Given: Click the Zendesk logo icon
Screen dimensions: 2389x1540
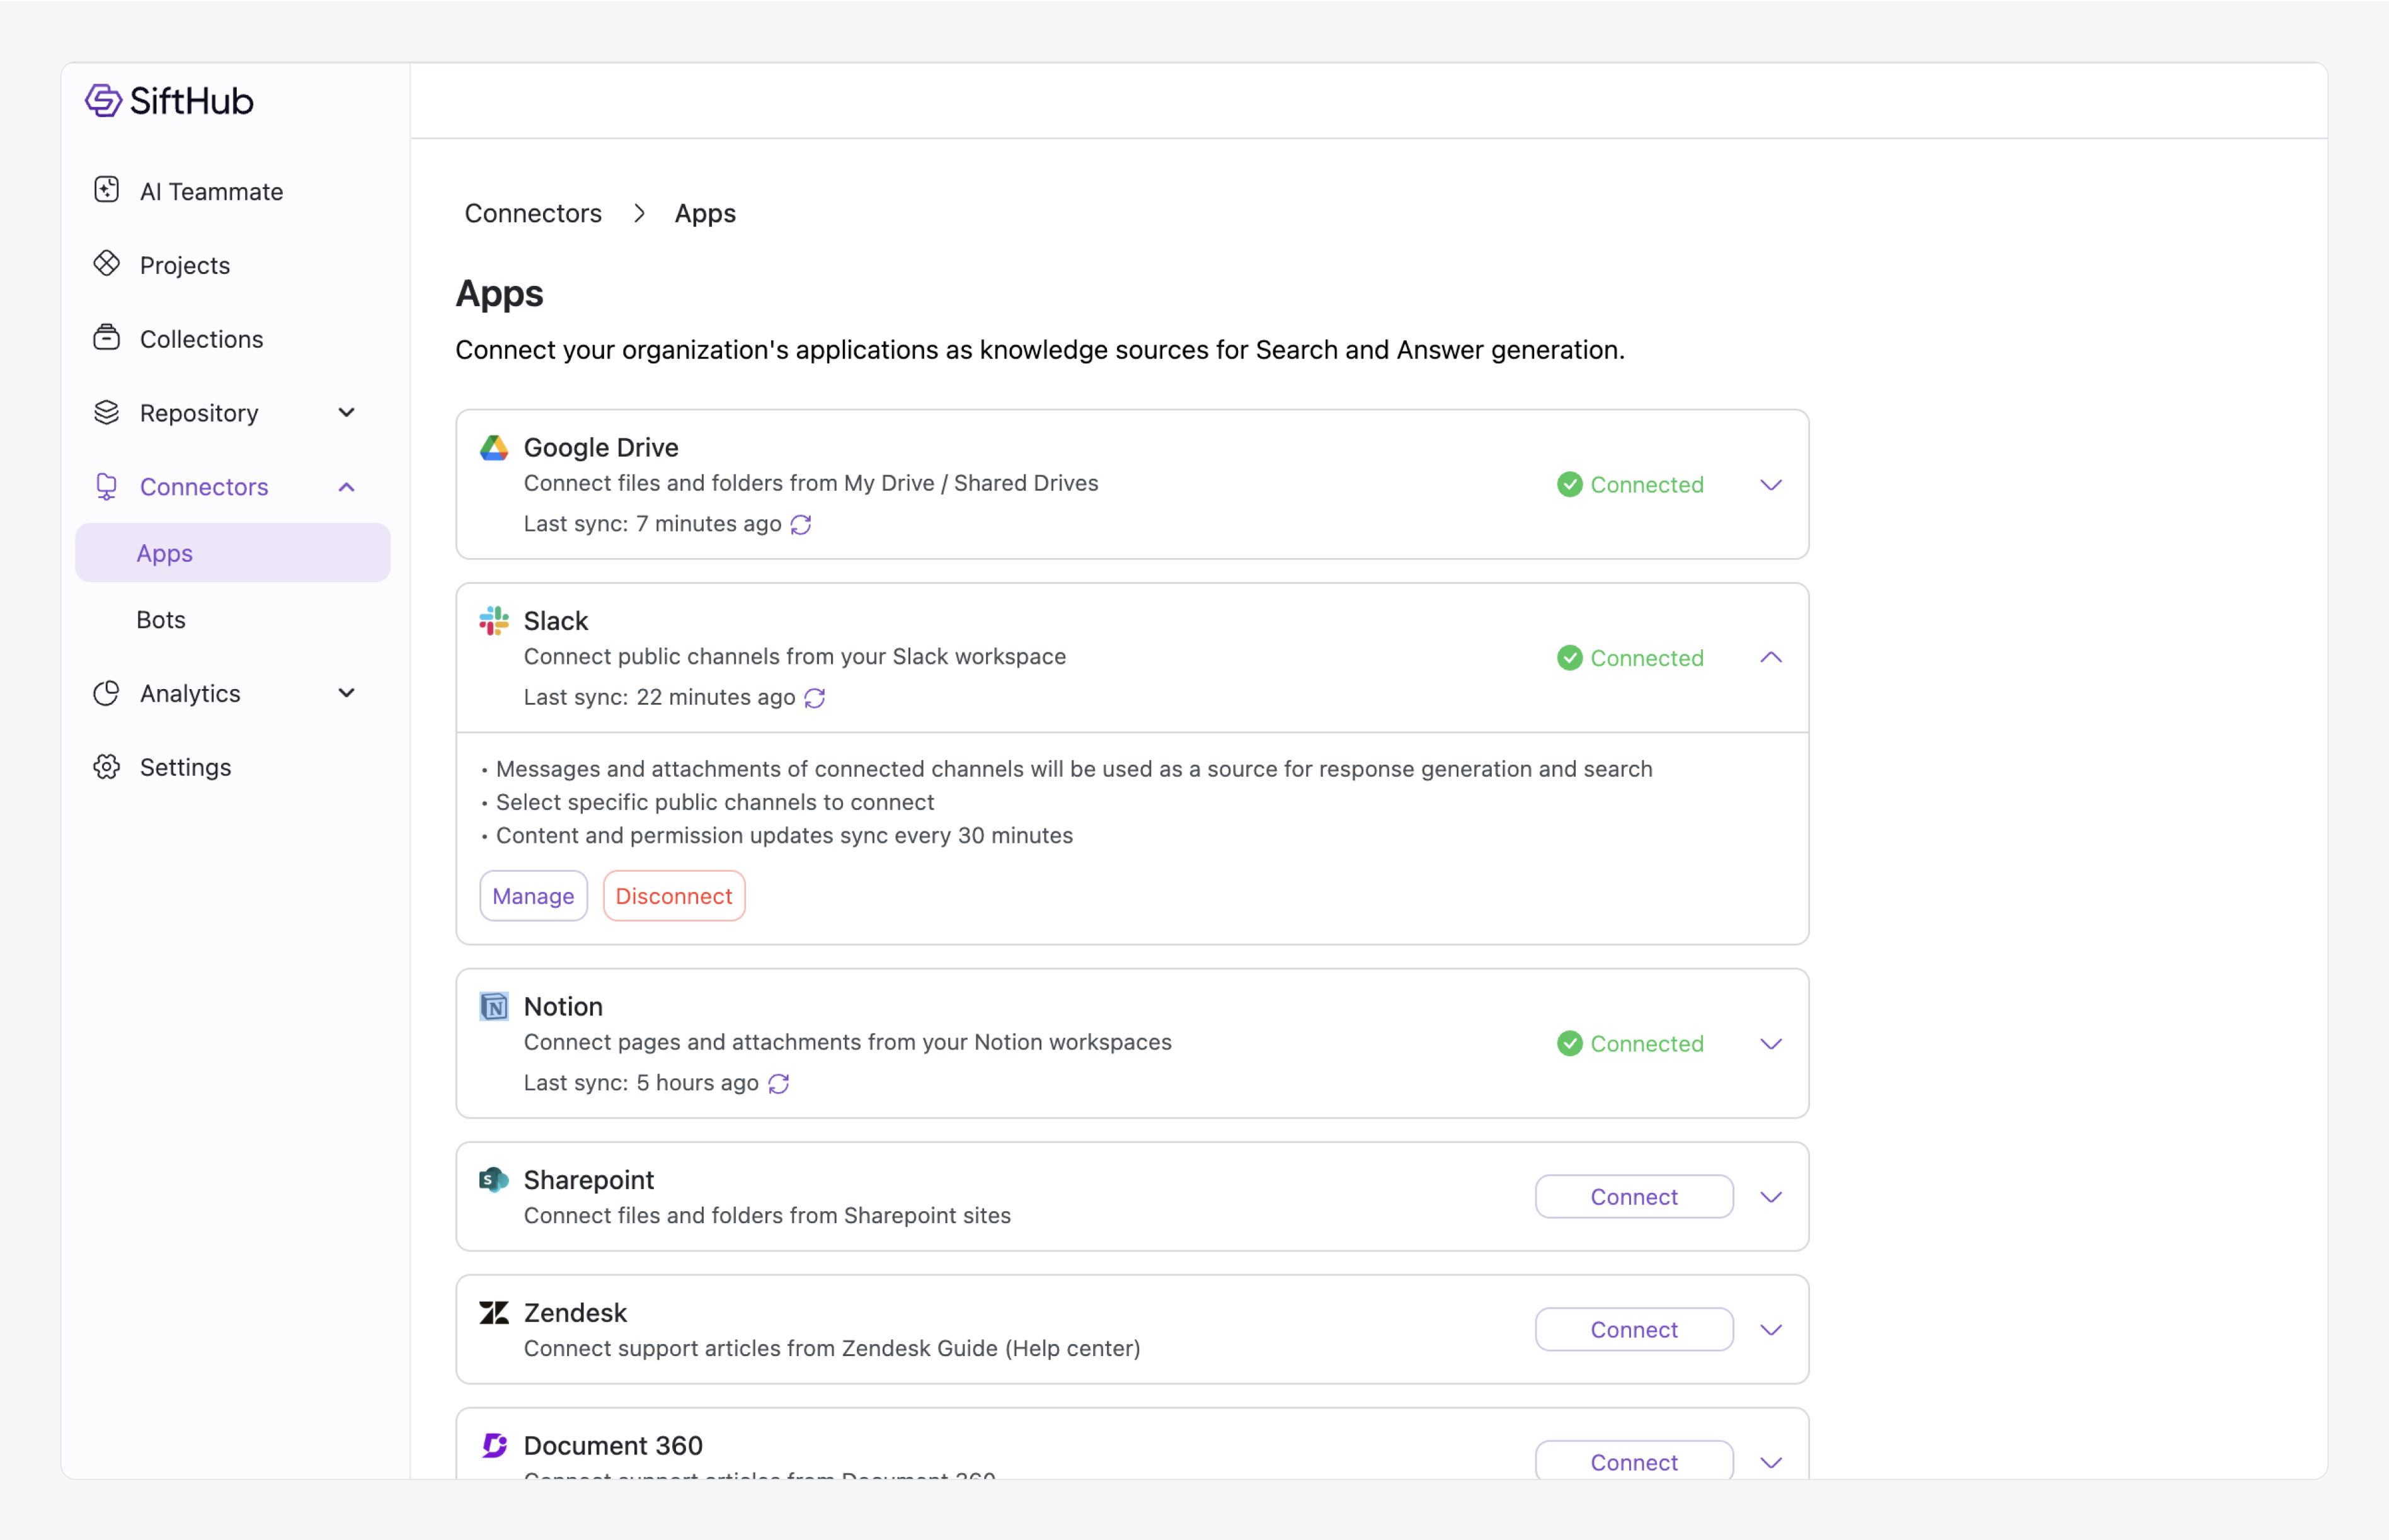Looking at the screenshot, I should click(x=494, y=1312).
